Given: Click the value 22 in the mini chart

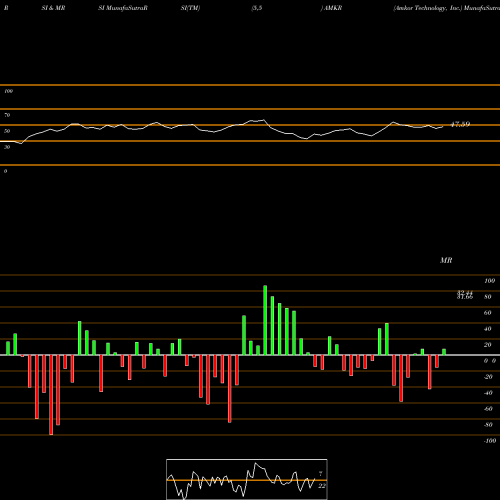Looking at the screenshot, I should [x=321, y=486].
